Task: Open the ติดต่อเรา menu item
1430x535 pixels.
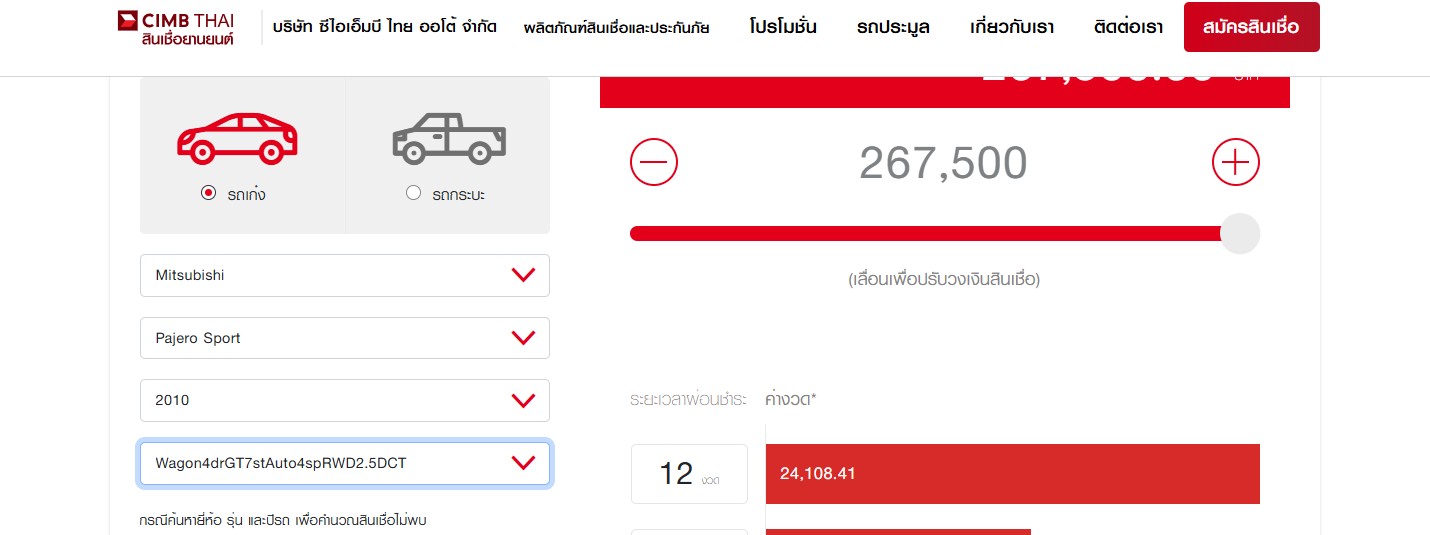Action: coord(1128,28)
